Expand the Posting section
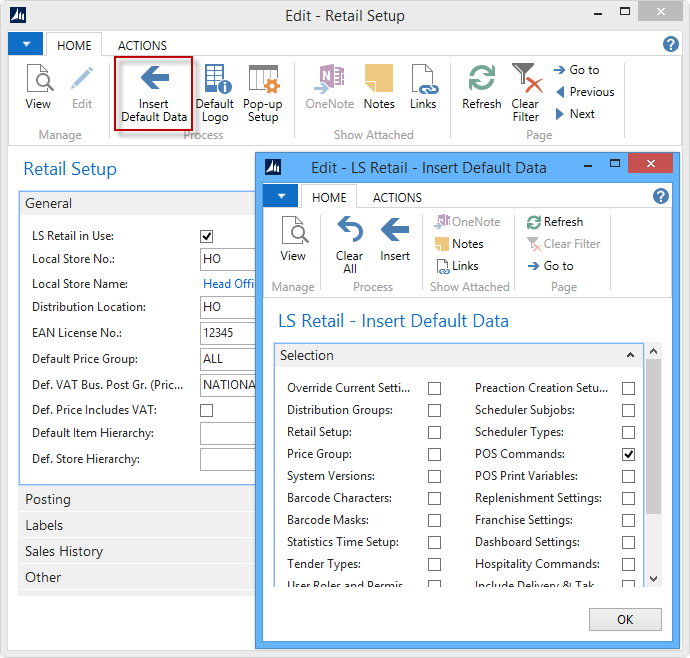Screen dimensions: 690x658 coord(48,499)
